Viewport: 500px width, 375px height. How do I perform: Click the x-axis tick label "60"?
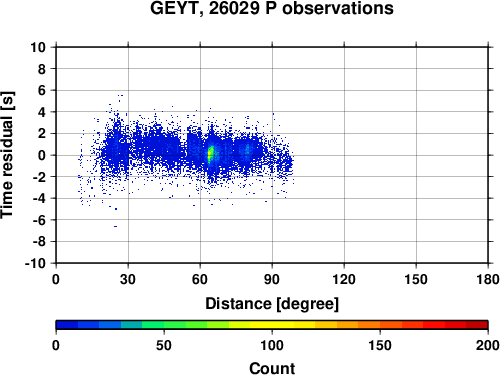pyautogui.click(x=200, y=279)
